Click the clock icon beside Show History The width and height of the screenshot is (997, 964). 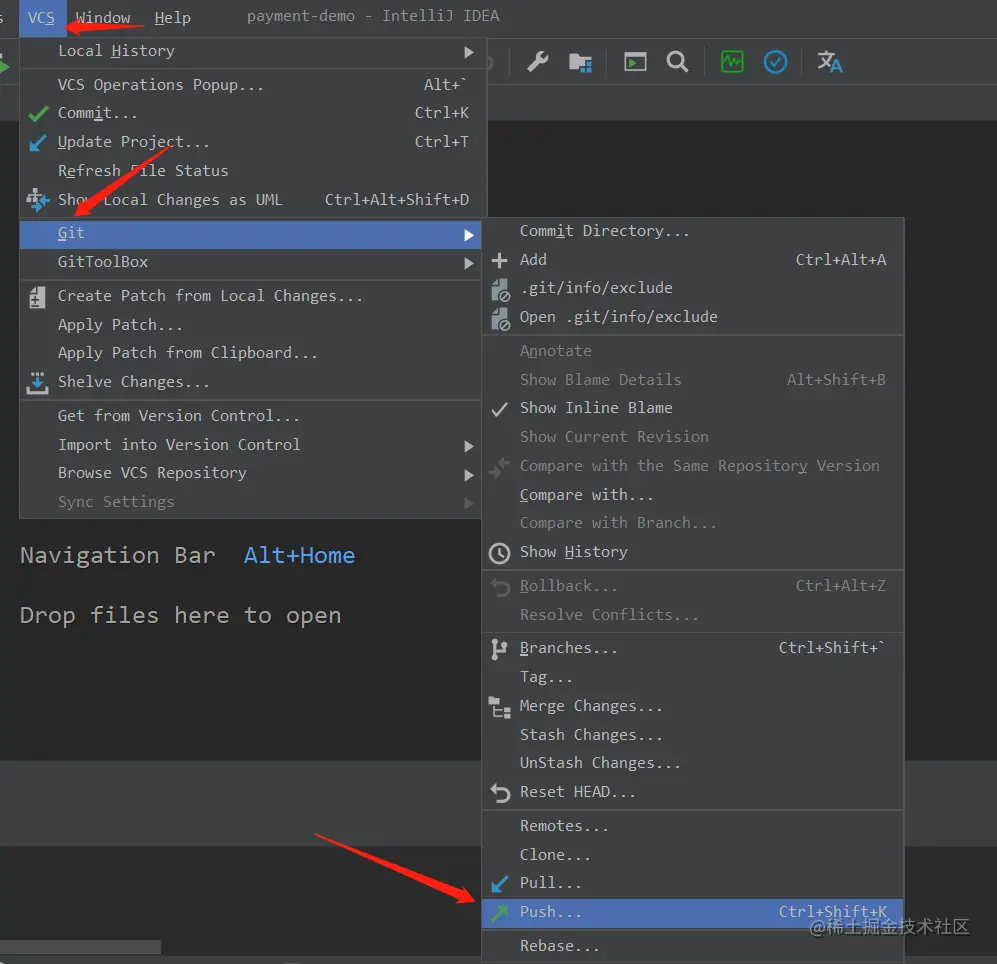tap(500, 553)
